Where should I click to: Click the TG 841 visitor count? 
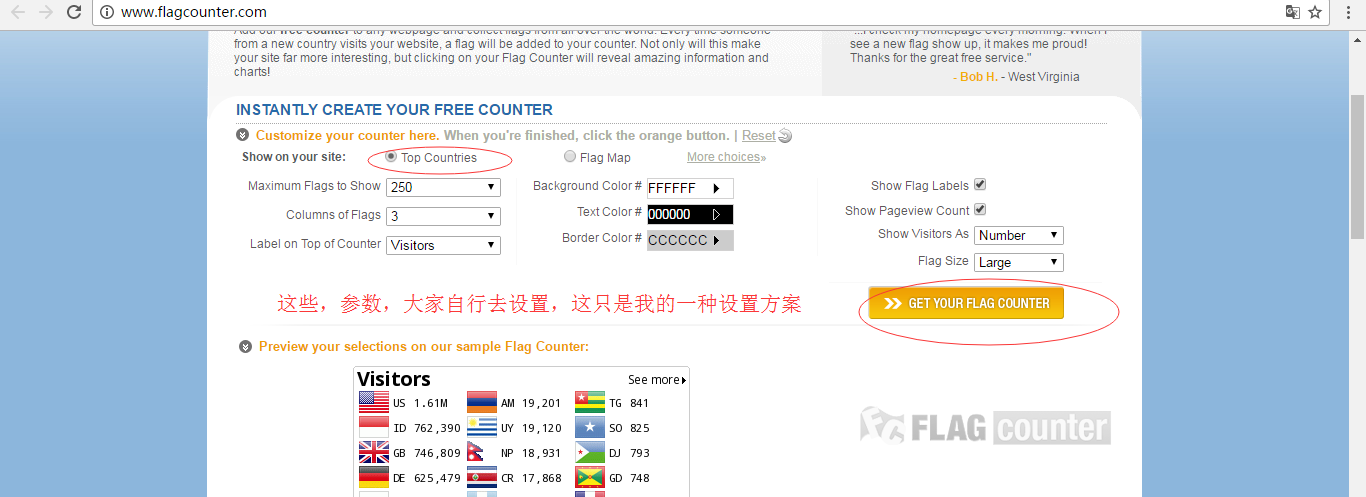(x=629, y=403)
